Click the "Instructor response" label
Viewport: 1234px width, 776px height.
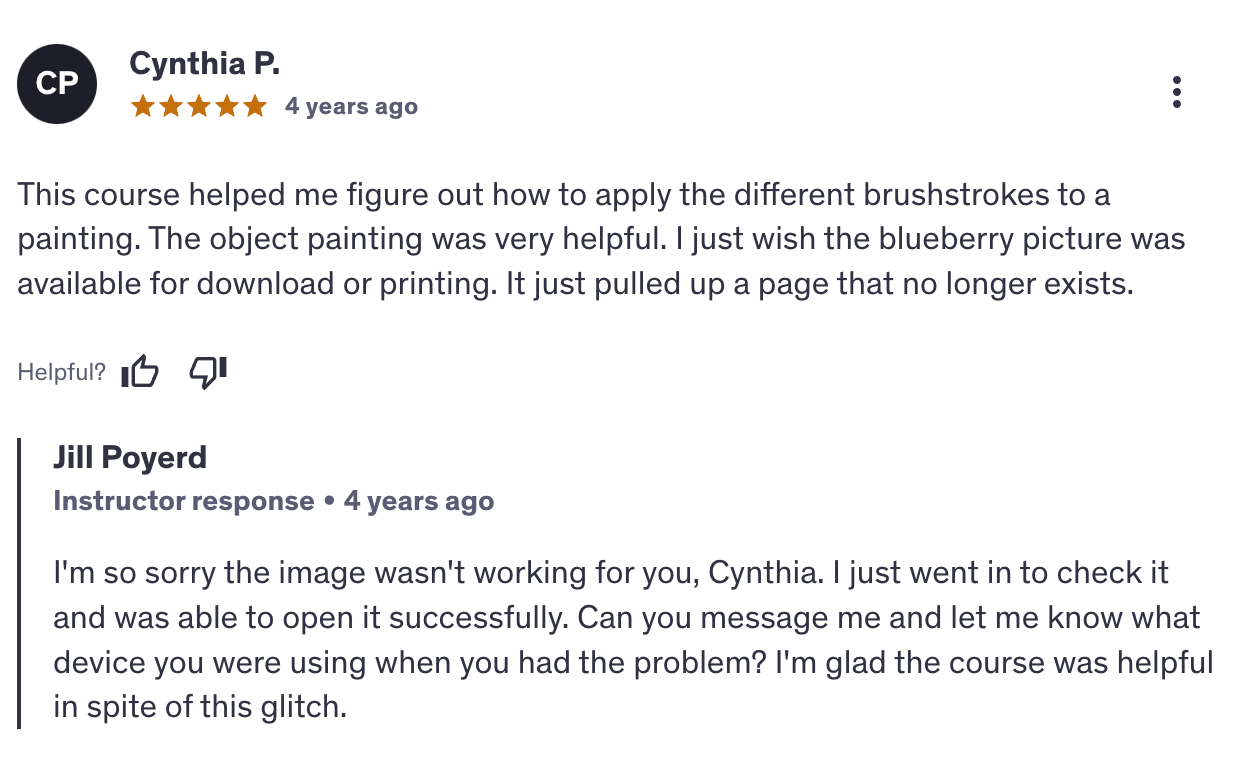click(x=183, y=501)
